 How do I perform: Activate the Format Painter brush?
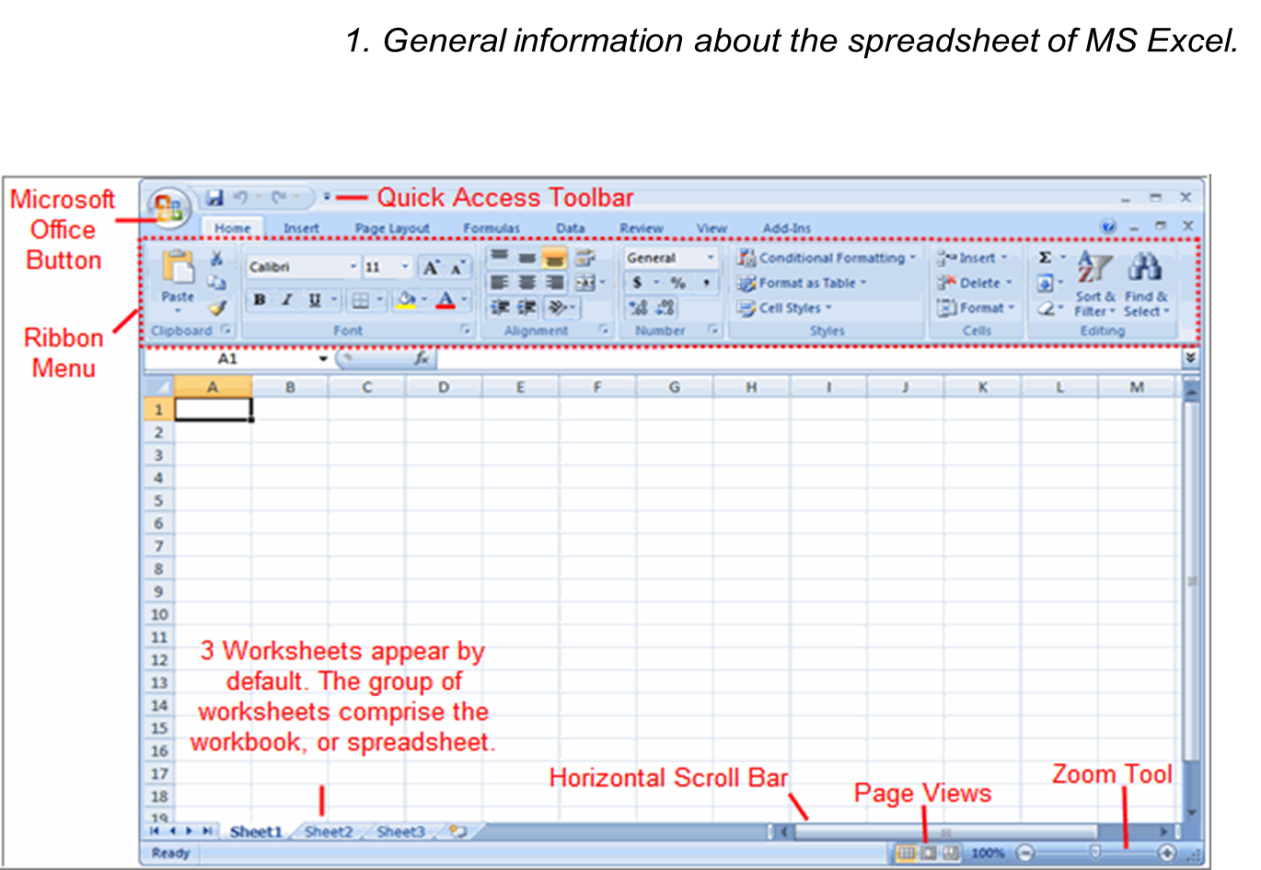215,308
